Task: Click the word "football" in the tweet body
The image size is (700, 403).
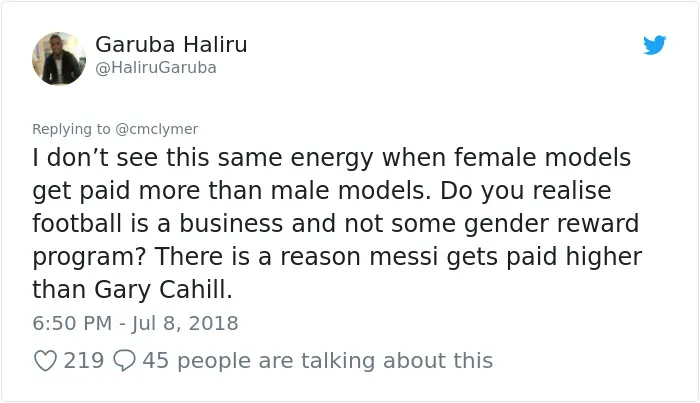Action: [77, 223]
